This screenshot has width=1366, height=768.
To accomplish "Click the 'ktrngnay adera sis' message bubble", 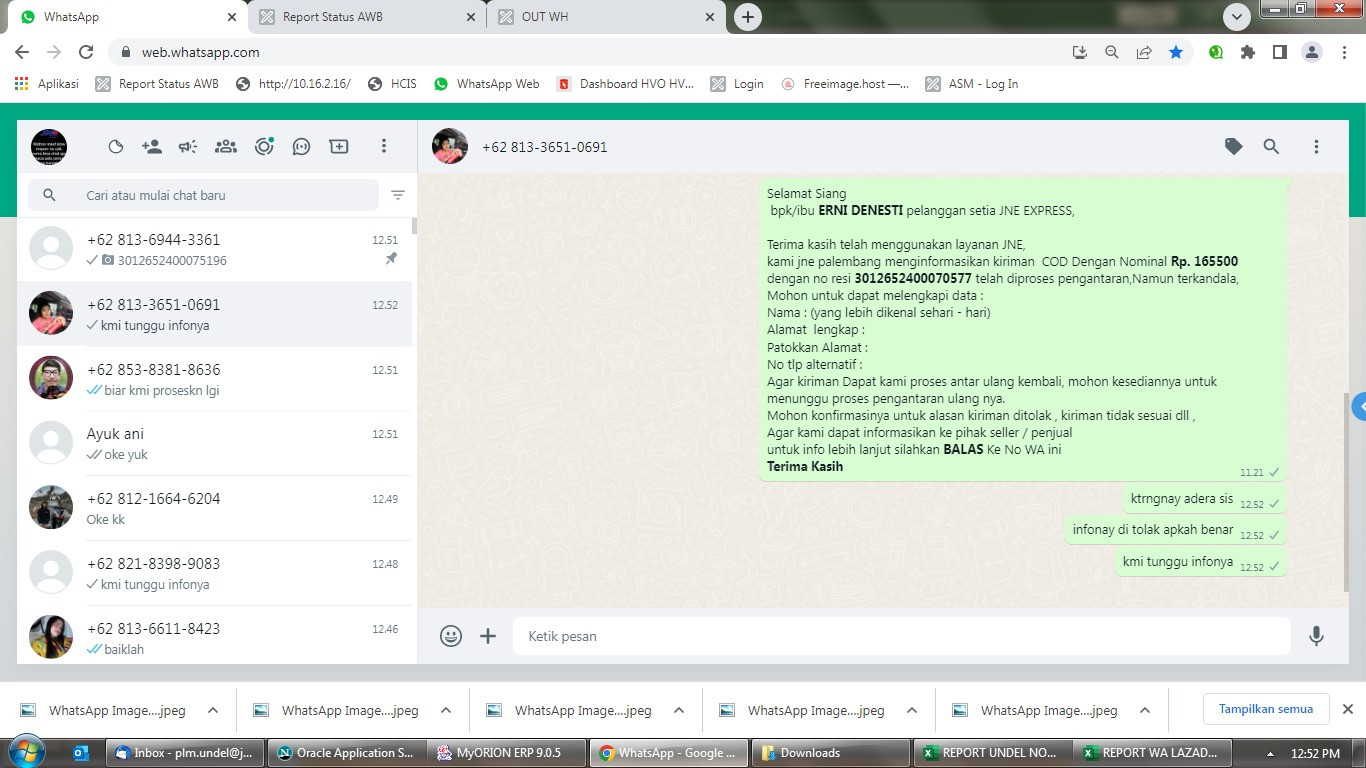I will (x=1204, y=498).
